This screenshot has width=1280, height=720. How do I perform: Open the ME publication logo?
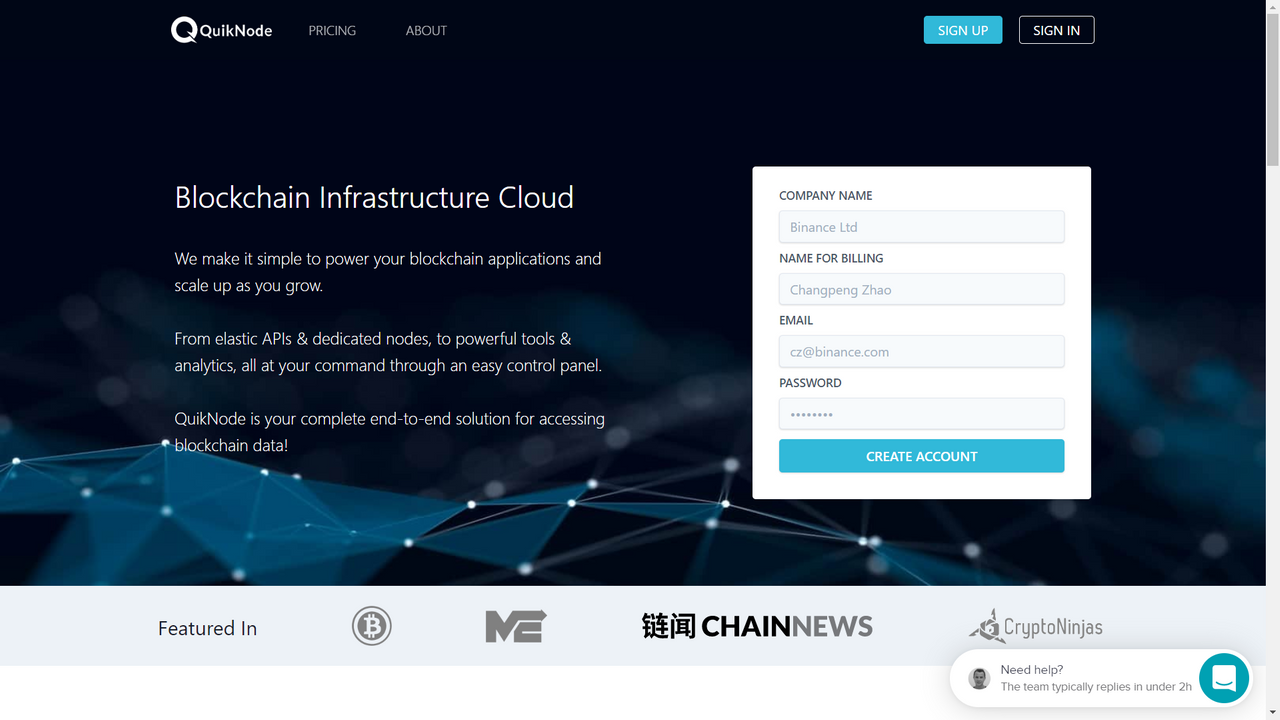[516, 626]
